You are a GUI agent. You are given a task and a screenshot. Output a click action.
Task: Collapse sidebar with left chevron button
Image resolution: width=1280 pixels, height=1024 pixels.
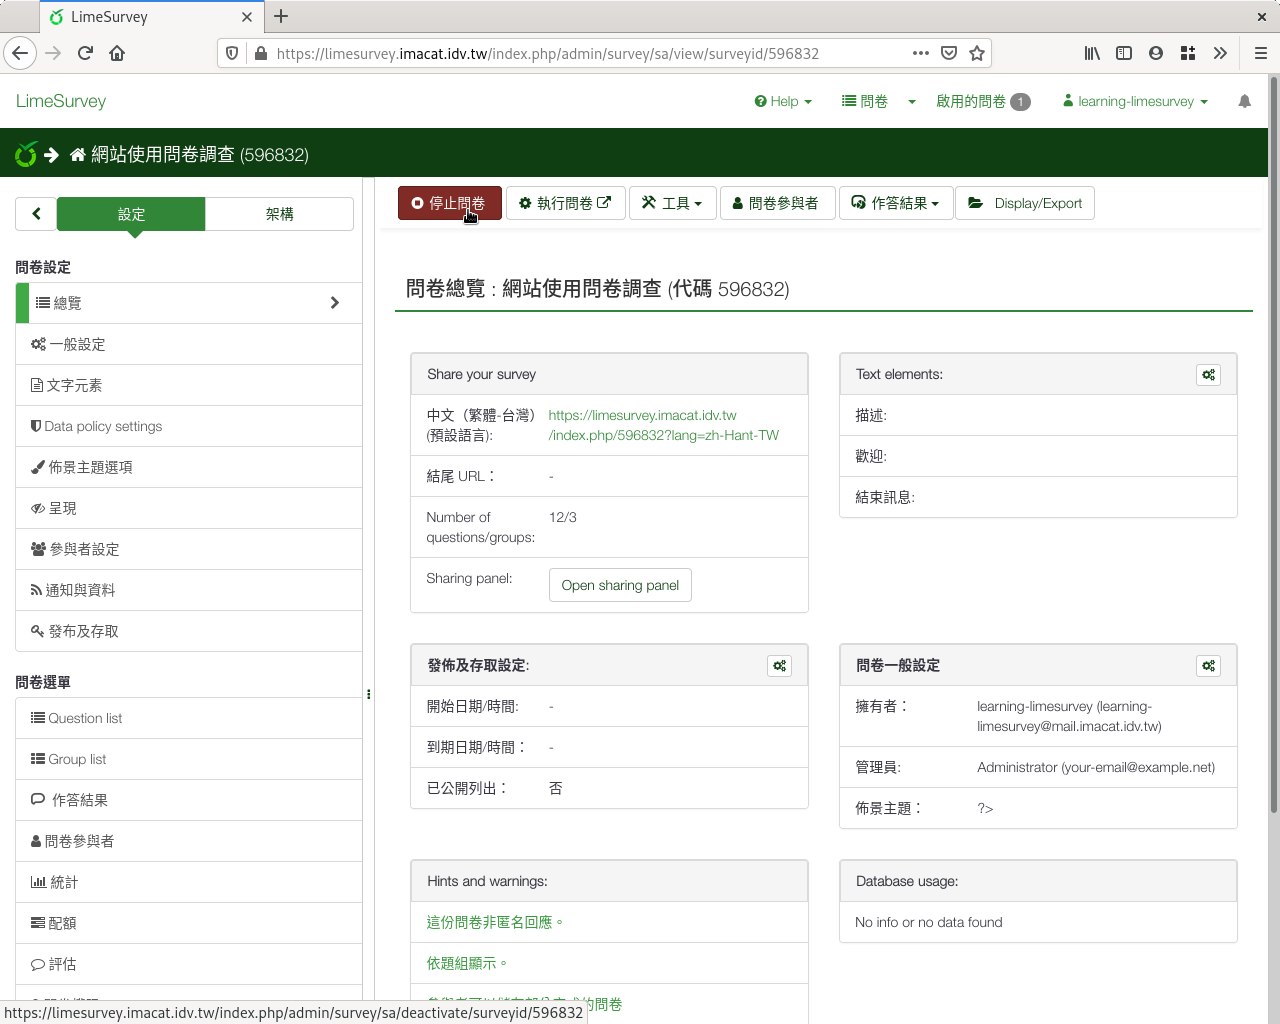pyautogui.click(x=36, y=214)
